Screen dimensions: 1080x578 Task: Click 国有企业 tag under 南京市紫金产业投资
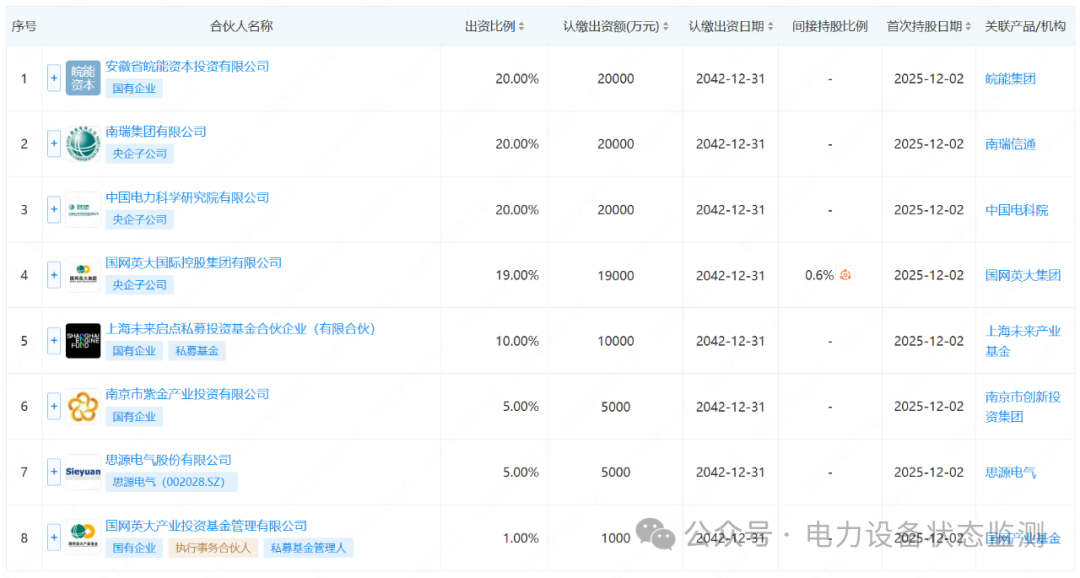[x=134, y=417]
